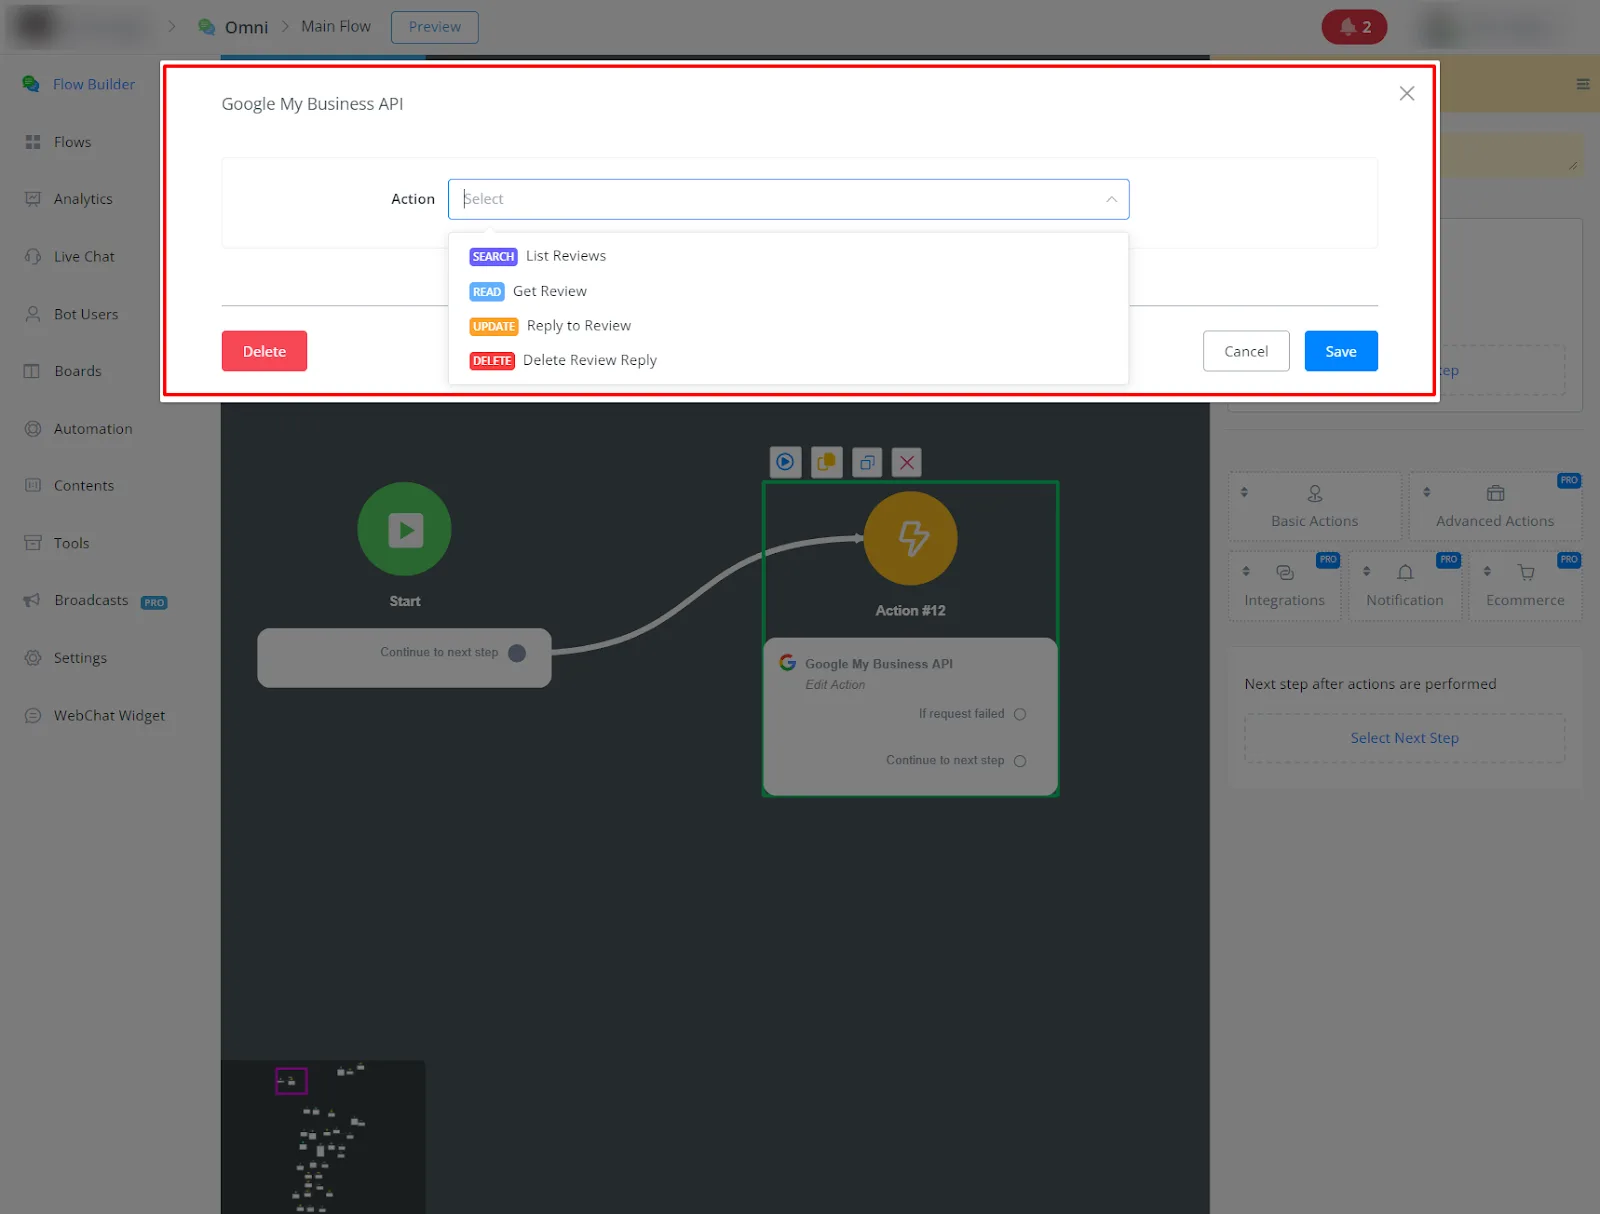Image resolution: width=1600 pixels, height=1214 pixels.
Task: Click the Tools box icon
Action: pyautogui.click(x=33, y=543)
